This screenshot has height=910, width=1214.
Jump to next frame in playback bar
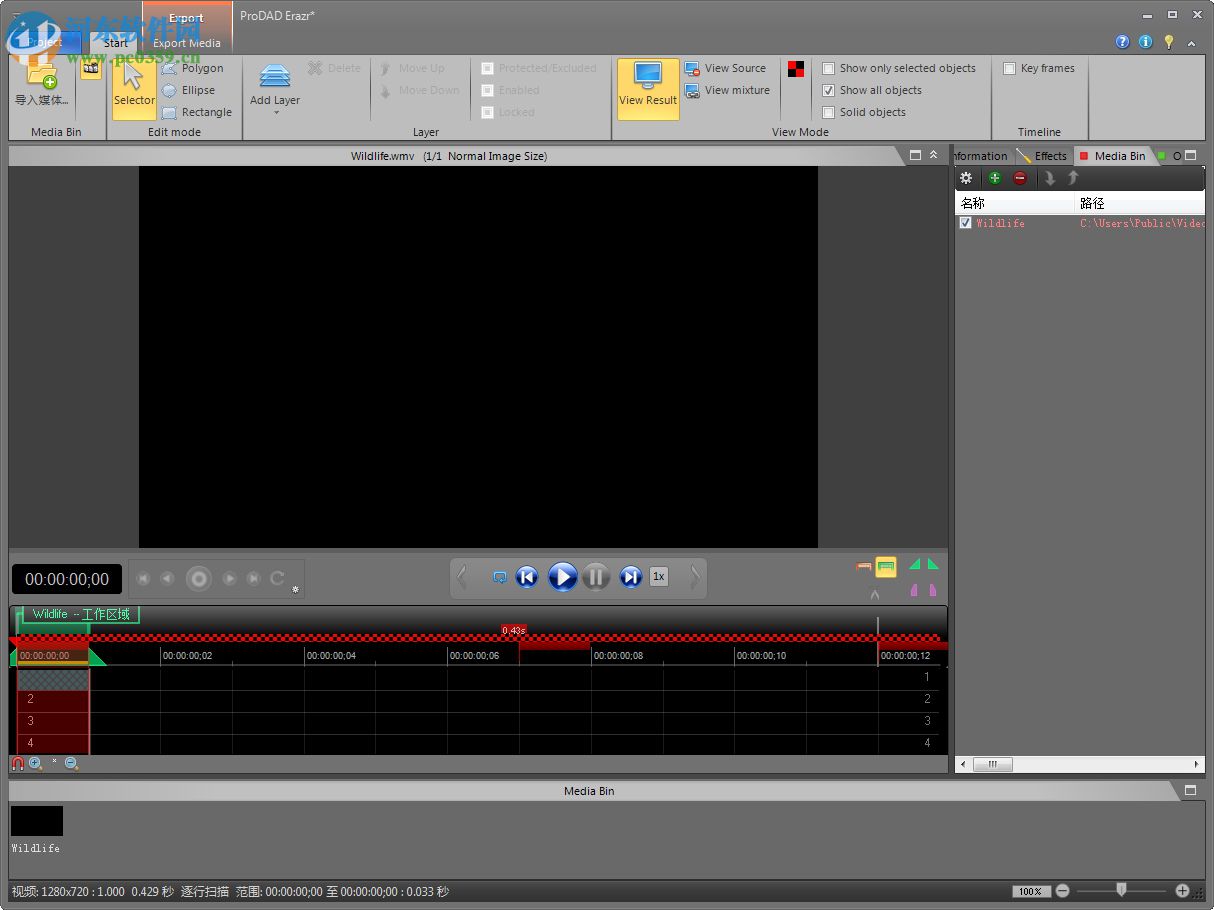click(630, 577)
